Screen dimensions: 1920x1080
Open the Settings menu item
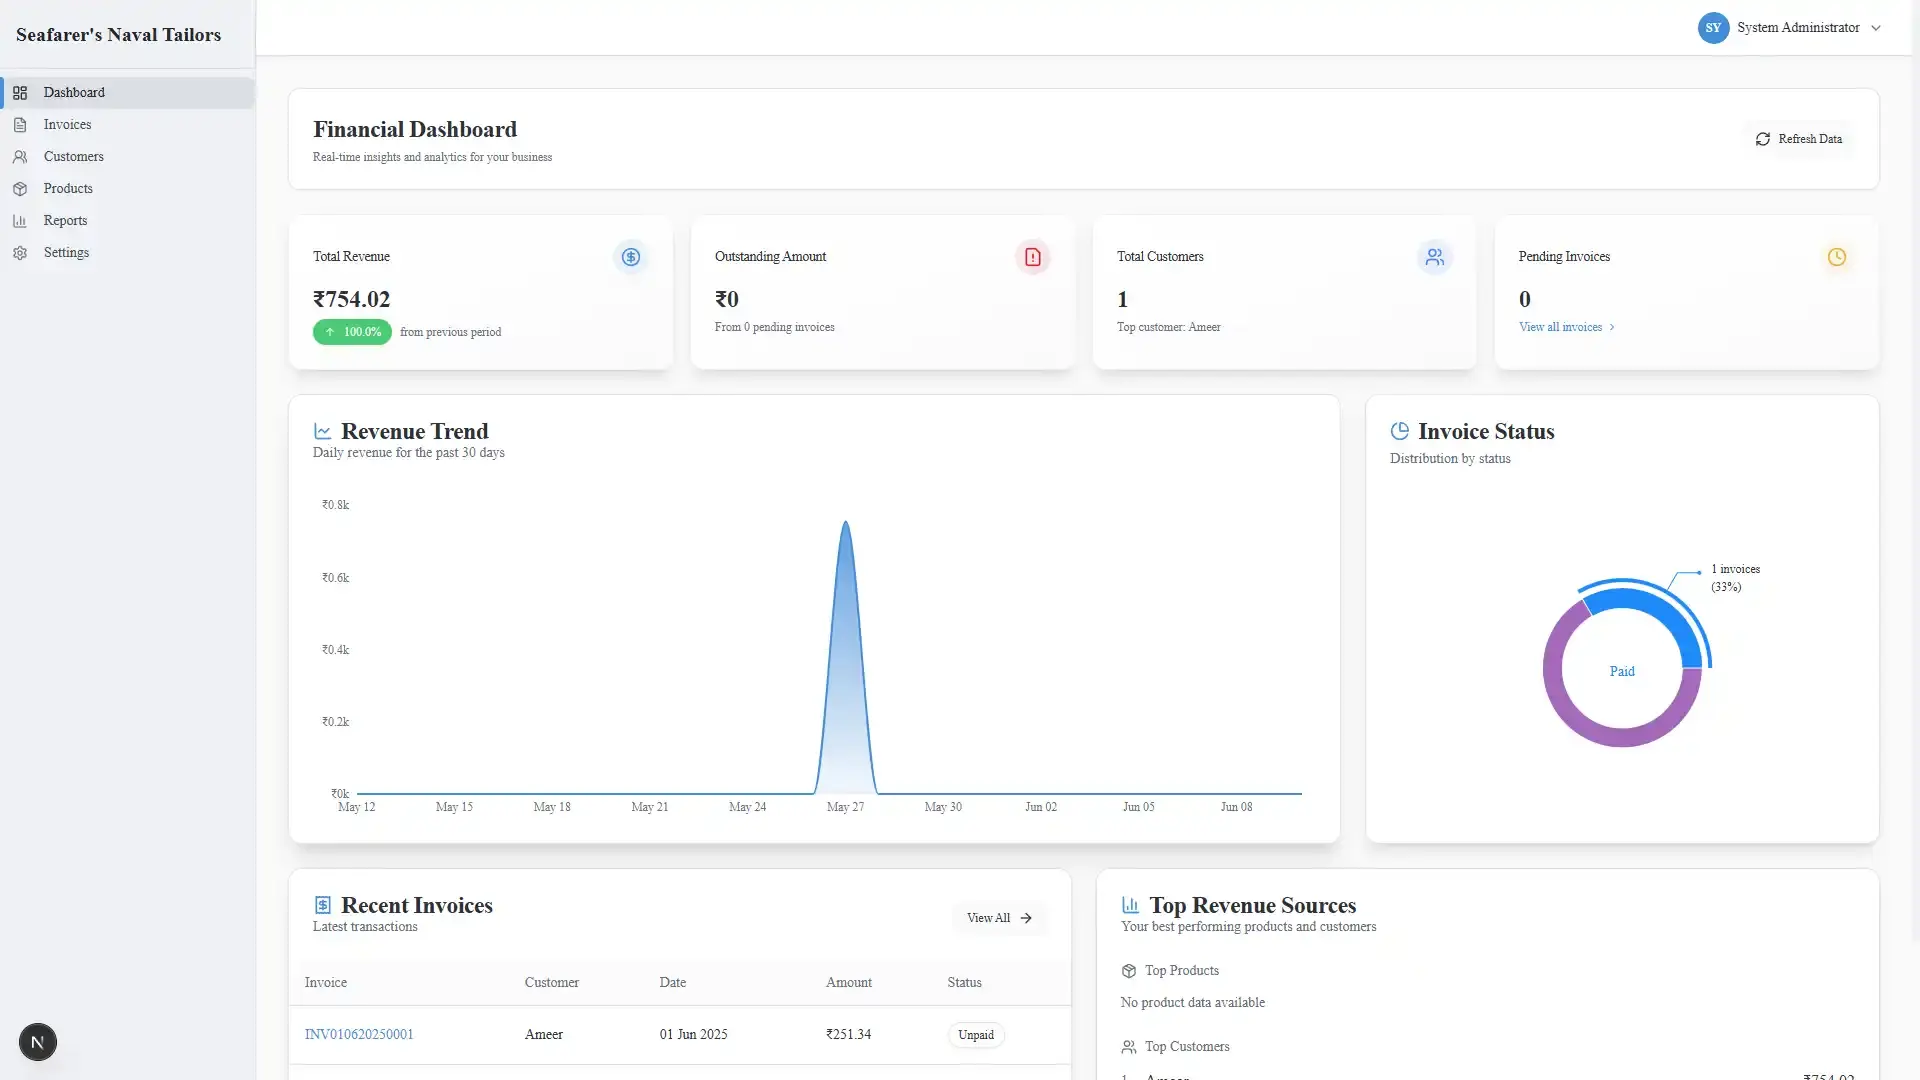point(128,253)
